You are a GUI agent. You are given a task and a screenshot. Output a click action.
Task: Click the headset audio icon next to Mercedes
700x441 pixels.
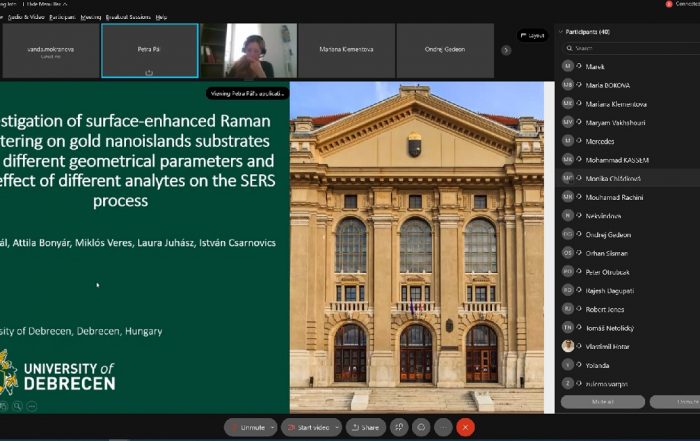[x=579, y=141]
